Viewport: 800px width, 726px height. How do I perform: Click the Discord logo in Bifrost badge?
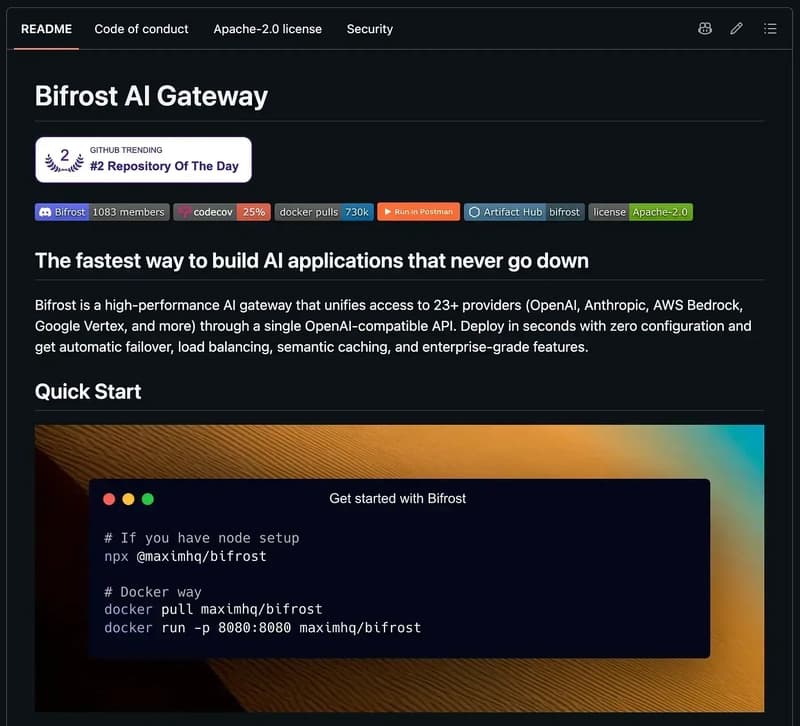45,212
